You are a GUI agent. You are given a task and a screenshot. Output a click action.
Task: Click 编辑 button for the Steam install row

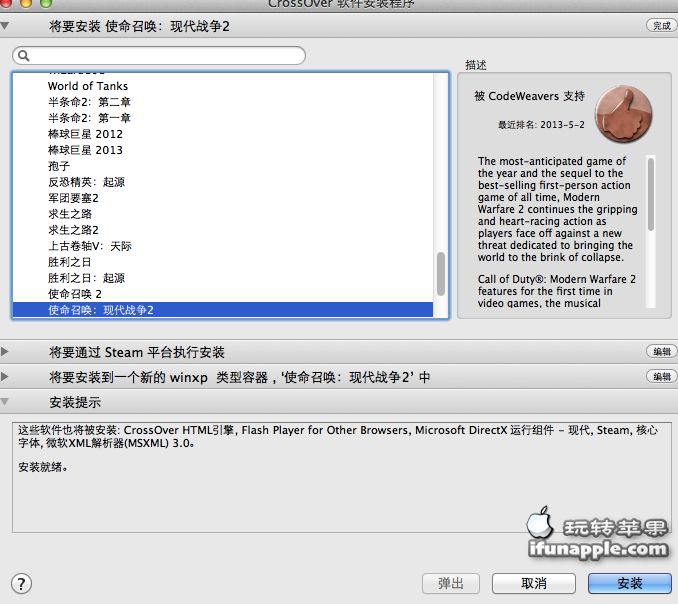662,352
